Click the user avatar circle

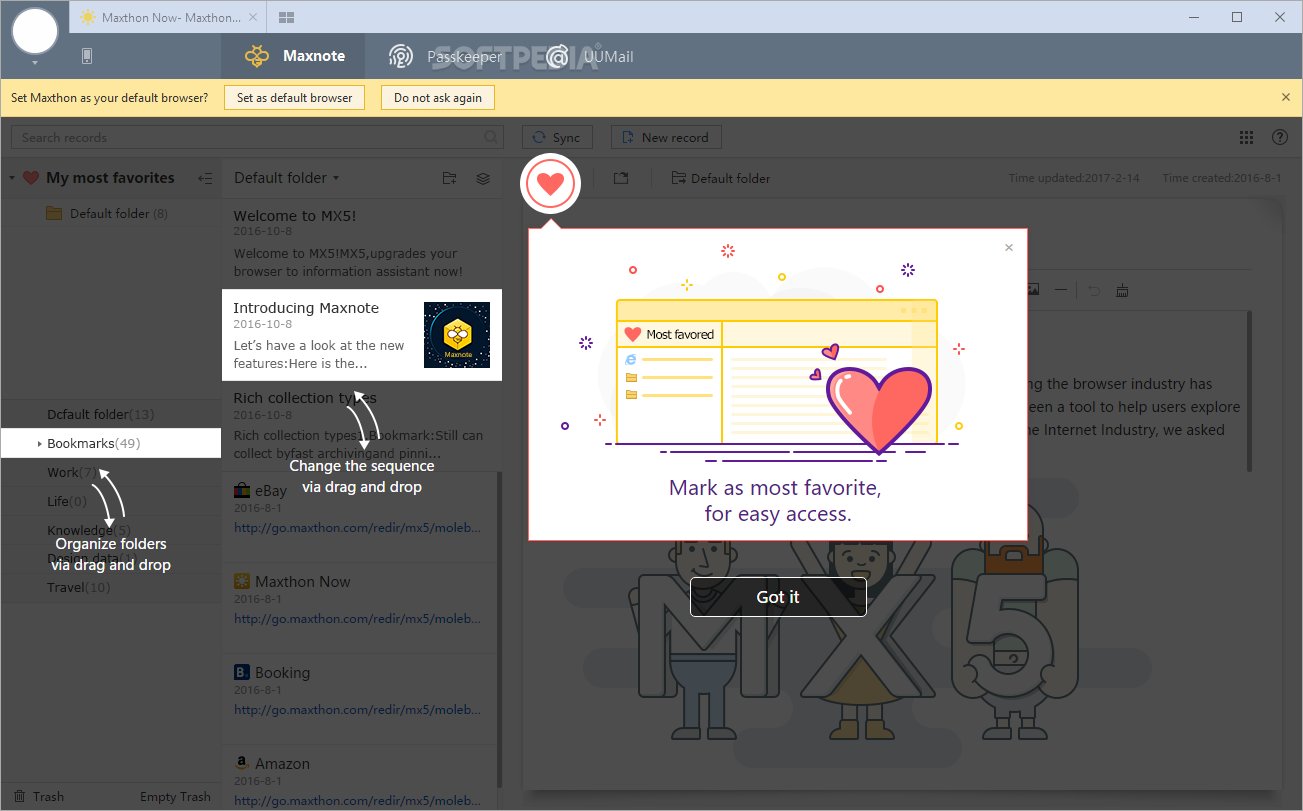tap(35, 30)
